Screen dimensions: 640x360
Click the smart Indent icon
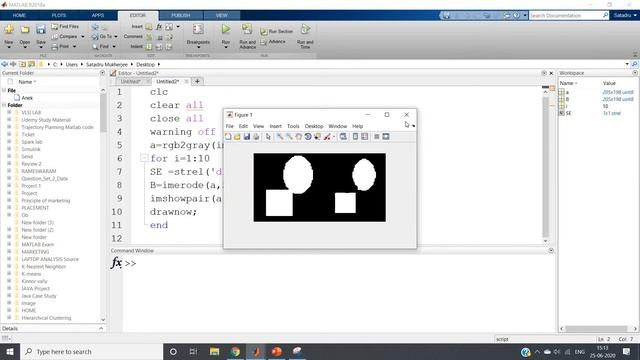coord(149,47)
